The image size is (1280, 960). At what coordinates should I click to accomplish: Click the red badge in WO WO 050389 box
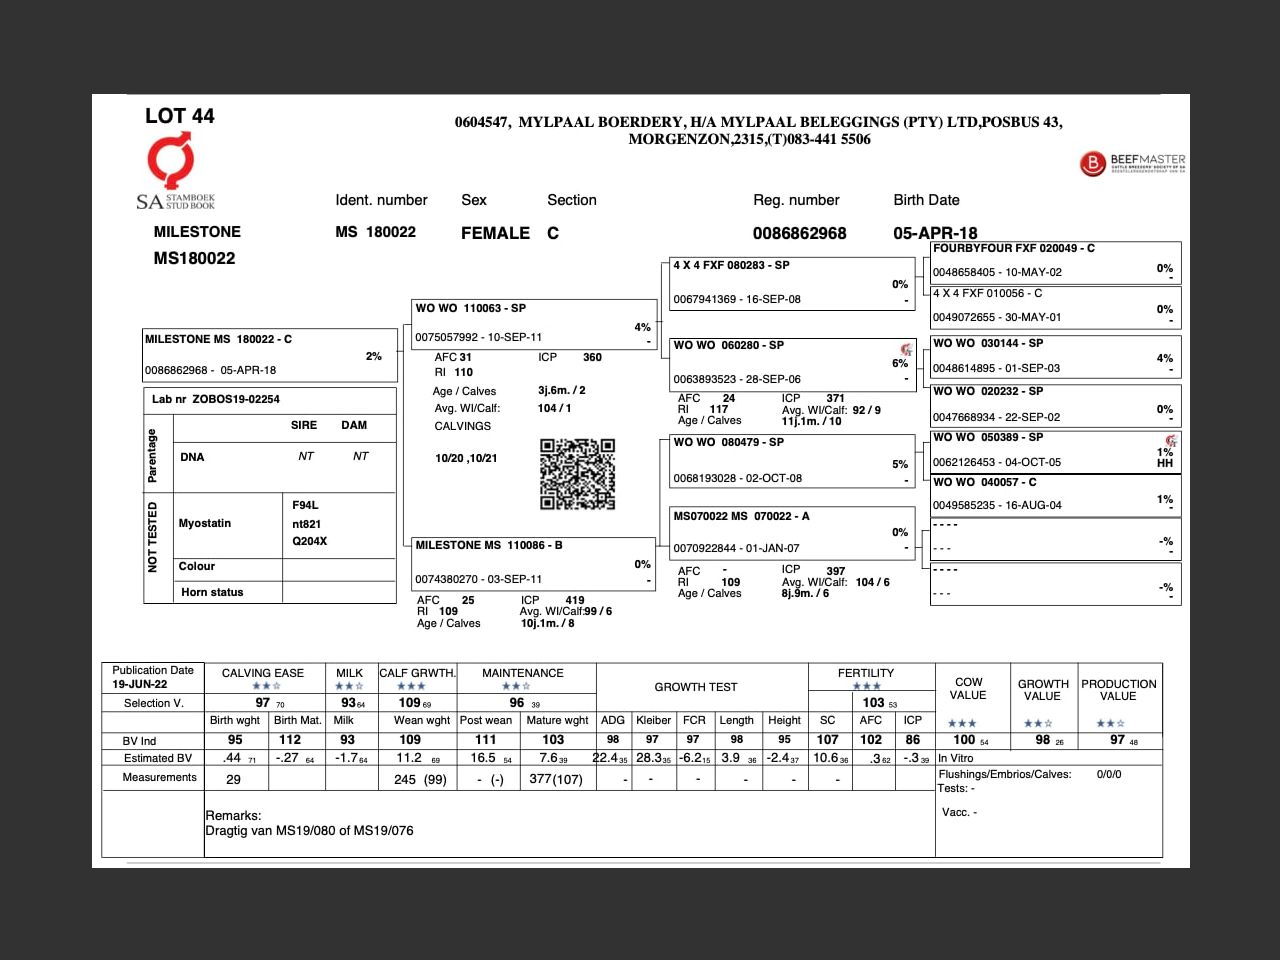click(x=1171, y=440)
